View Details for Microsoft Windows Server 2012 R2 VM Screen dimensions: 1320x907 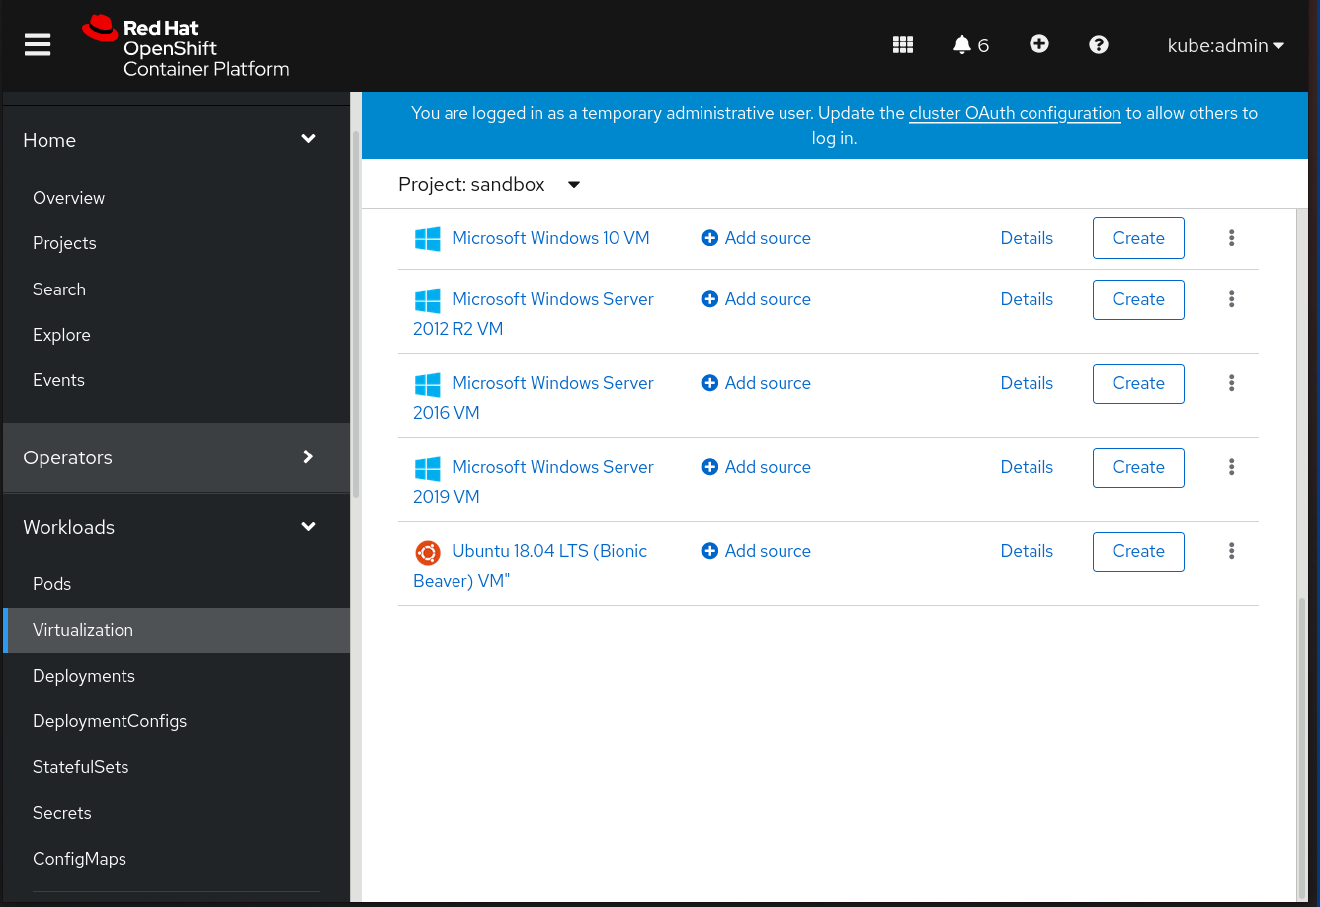(1026, 299)
